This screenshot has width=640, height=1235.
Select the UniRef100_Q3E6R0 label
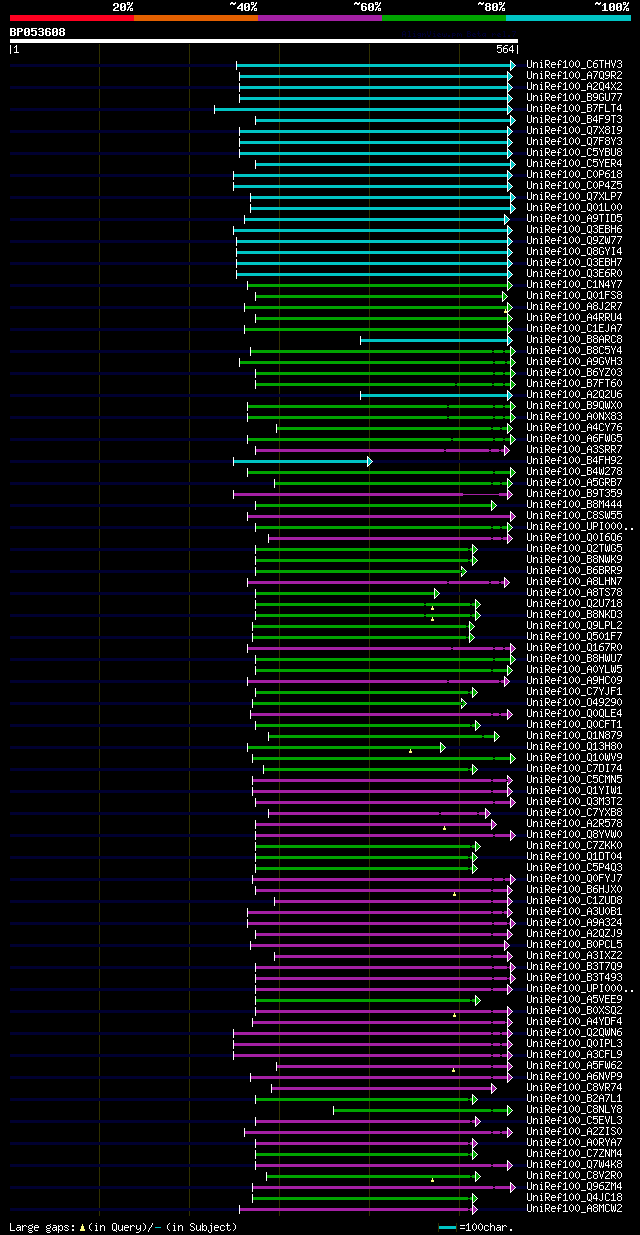(x=574, y=274)
